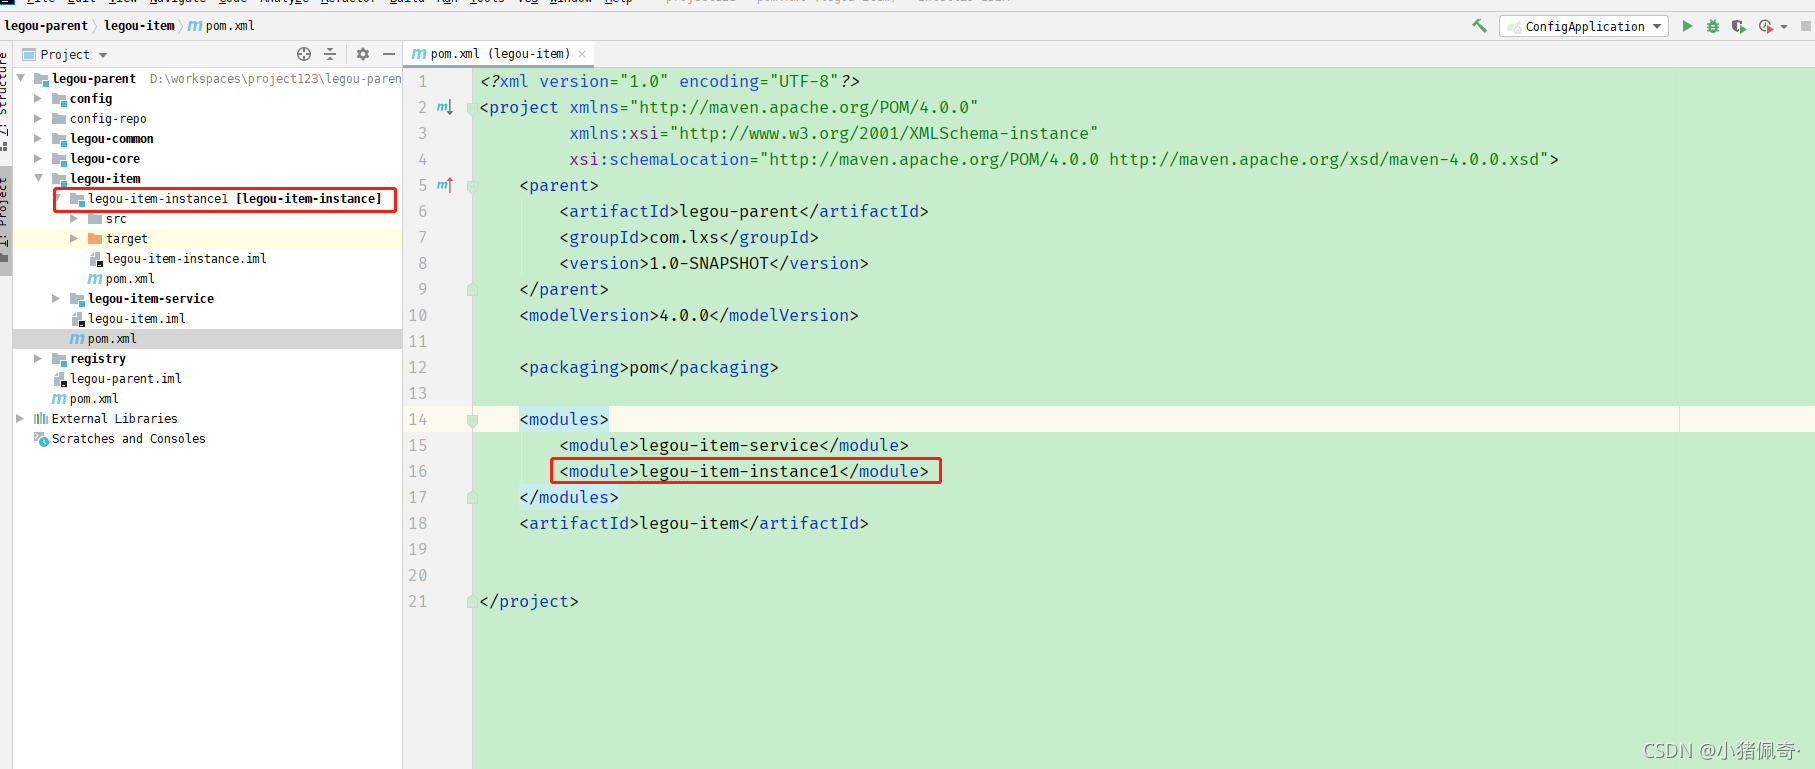The width and height of the screenshot is (1815, 769).
Task: Expand the config-repo folder
Action: (x=38, y=118)
